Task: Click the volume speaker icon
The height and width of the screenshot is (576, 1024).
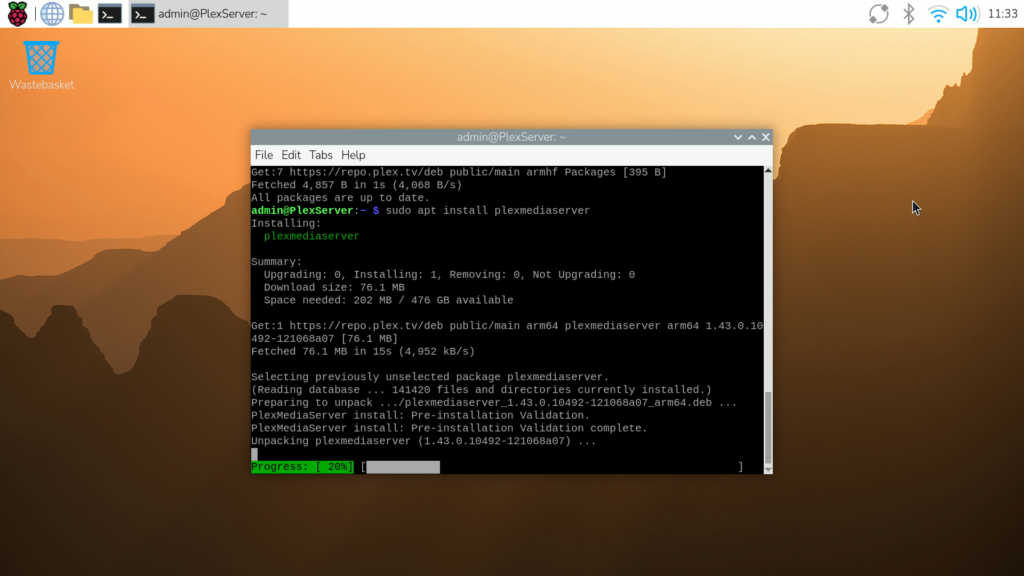Action: 966,14
